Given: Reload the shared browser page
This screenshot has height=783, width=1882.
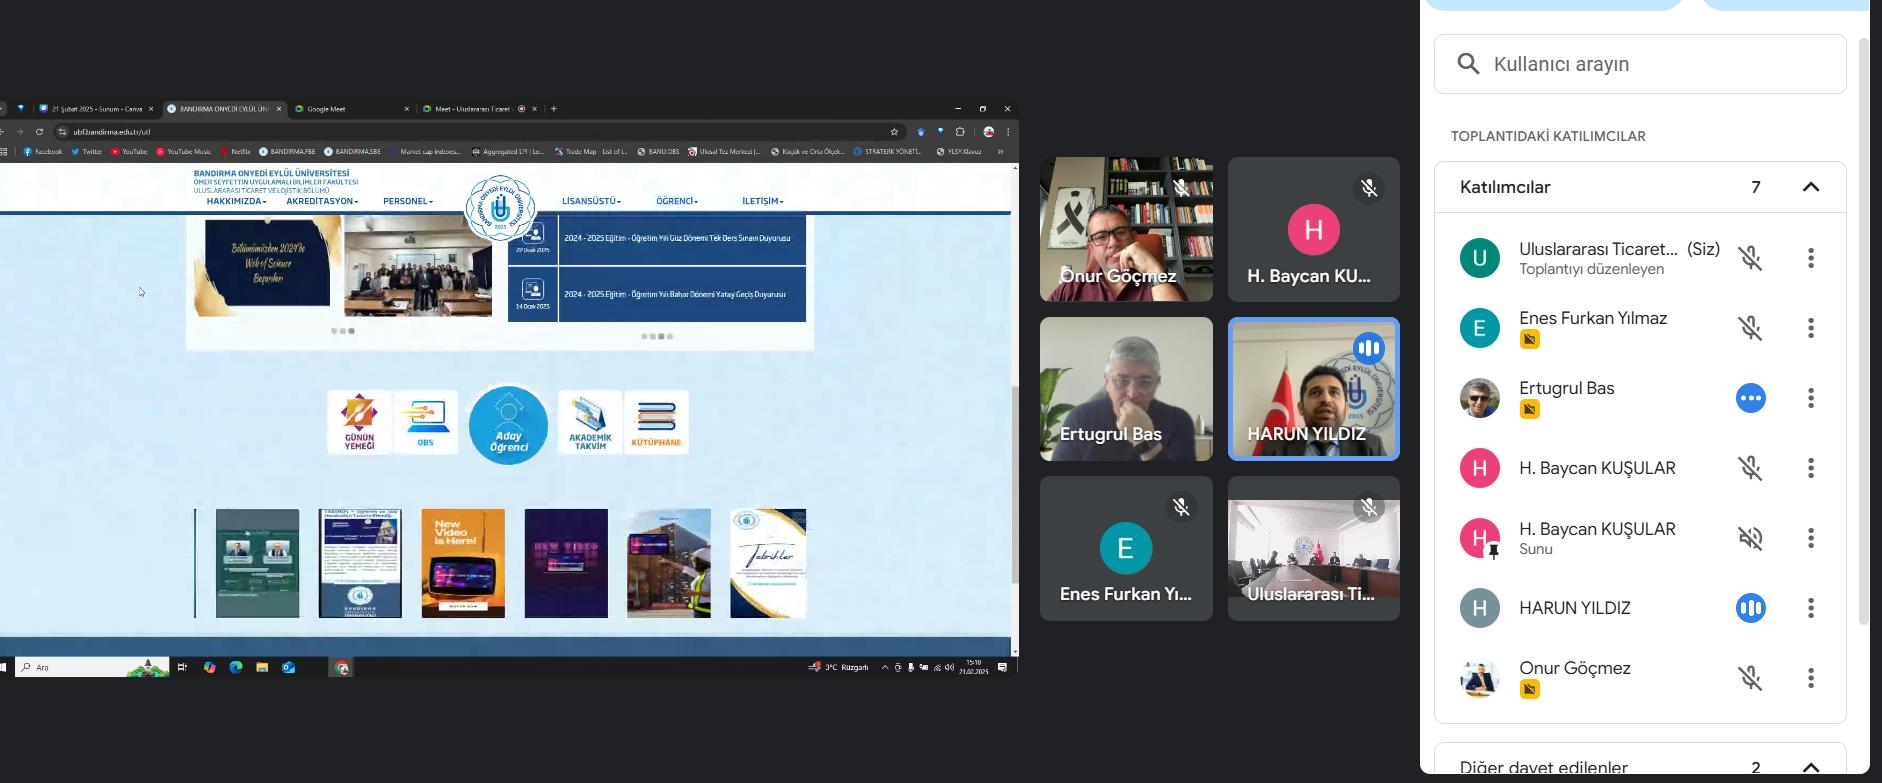Looking at the screenshot, I should coord(40,131).
